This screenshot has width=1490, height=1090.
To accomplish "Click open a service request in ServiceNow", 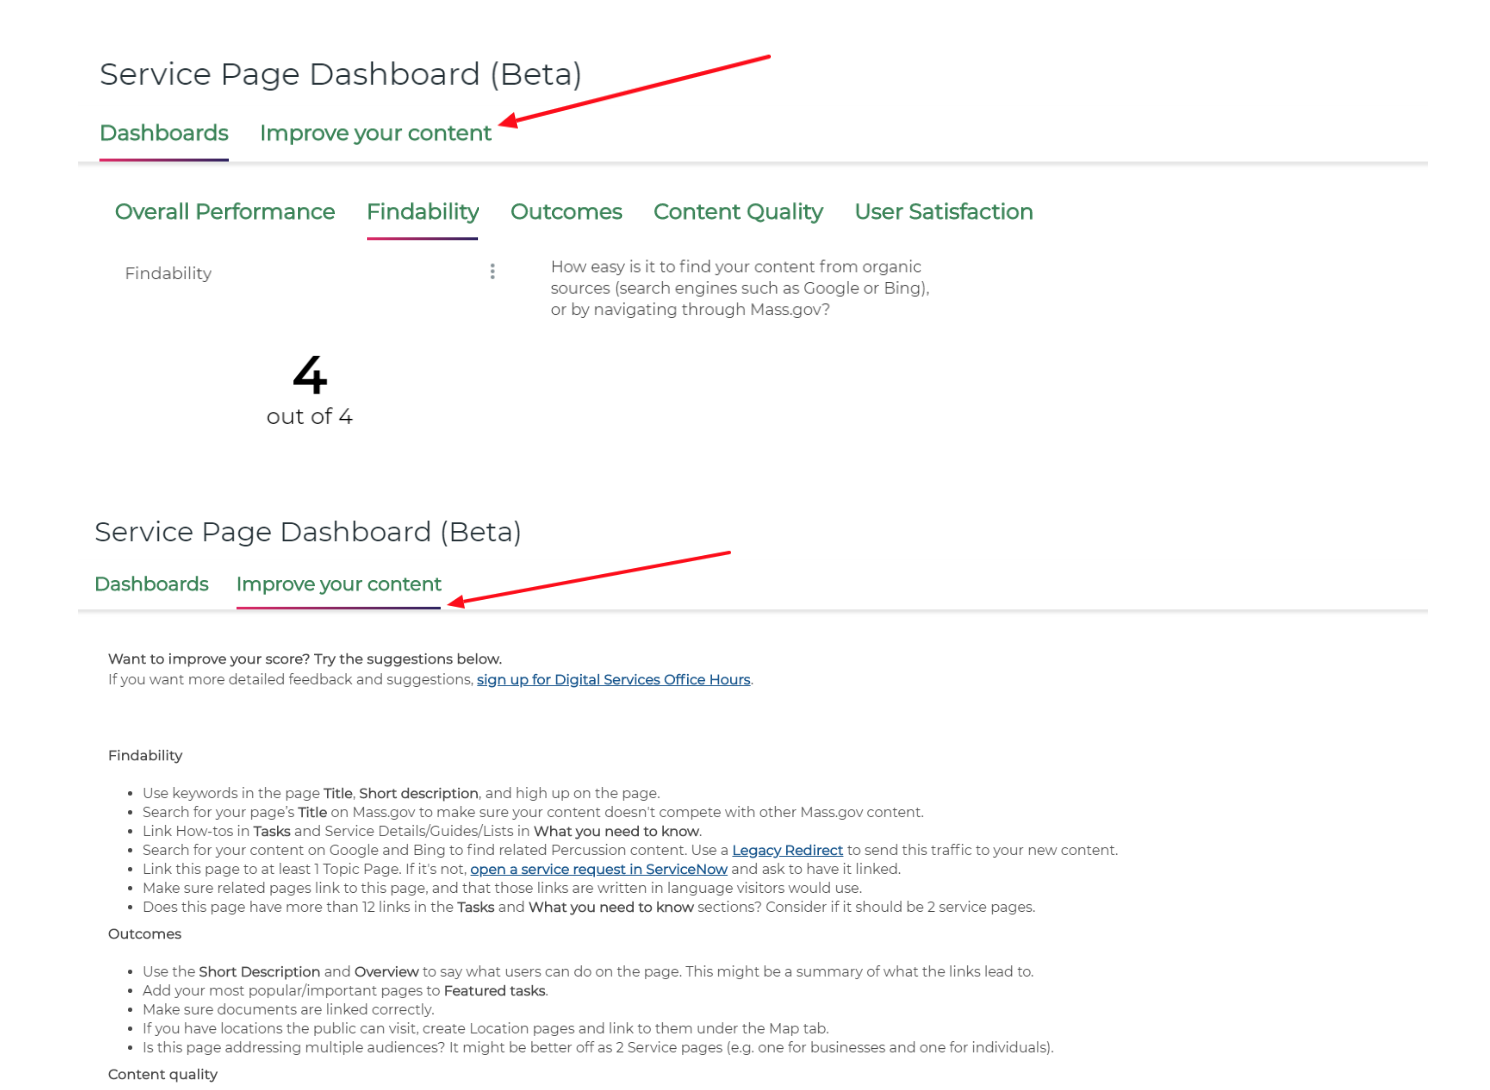I will [598, 868].
